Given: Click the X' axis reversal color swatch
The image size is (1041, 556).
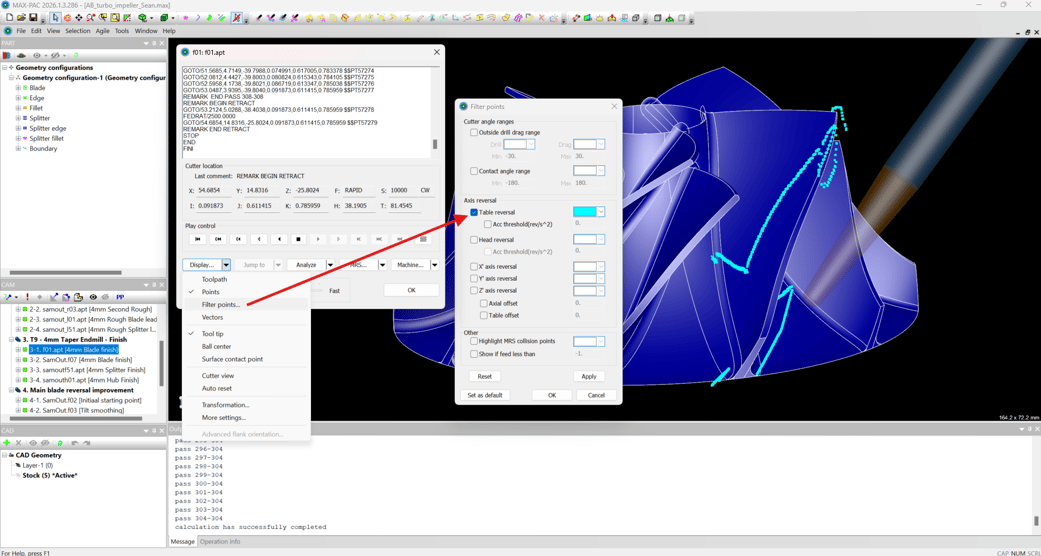Looking at the screenshot, I should 585,267.
